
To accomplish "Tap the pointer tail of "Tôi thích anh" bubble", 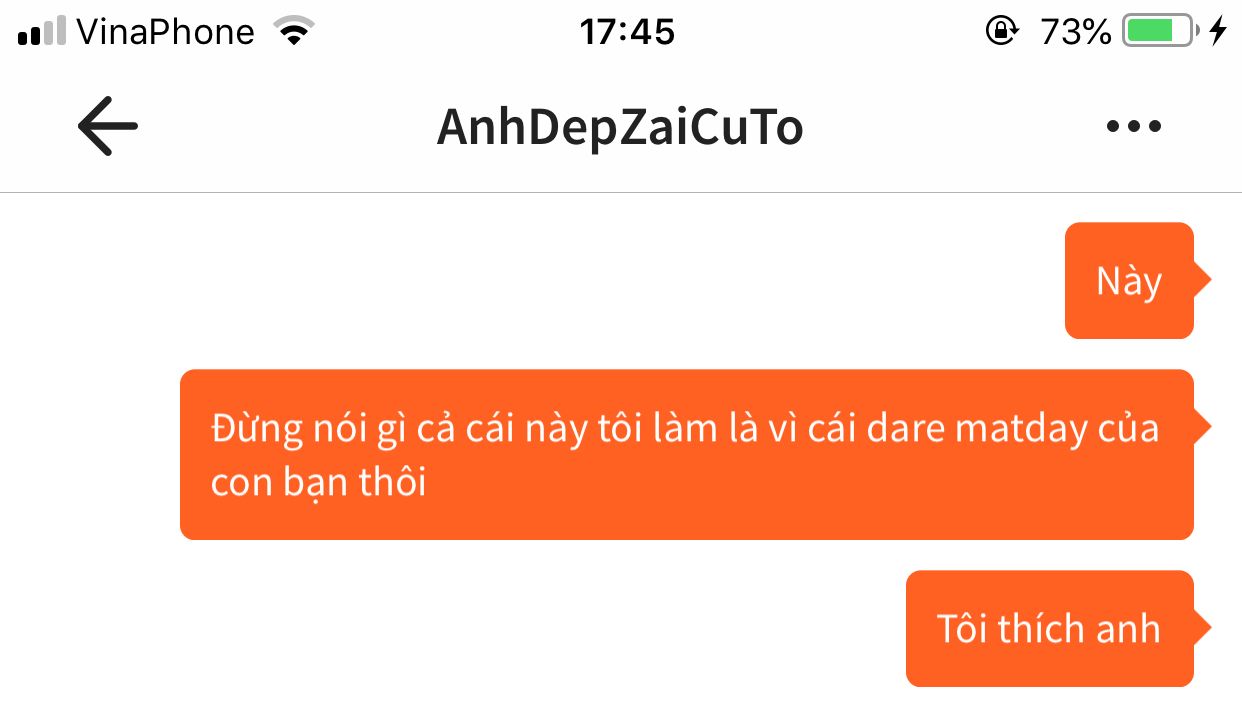I will coord(1203,628).
